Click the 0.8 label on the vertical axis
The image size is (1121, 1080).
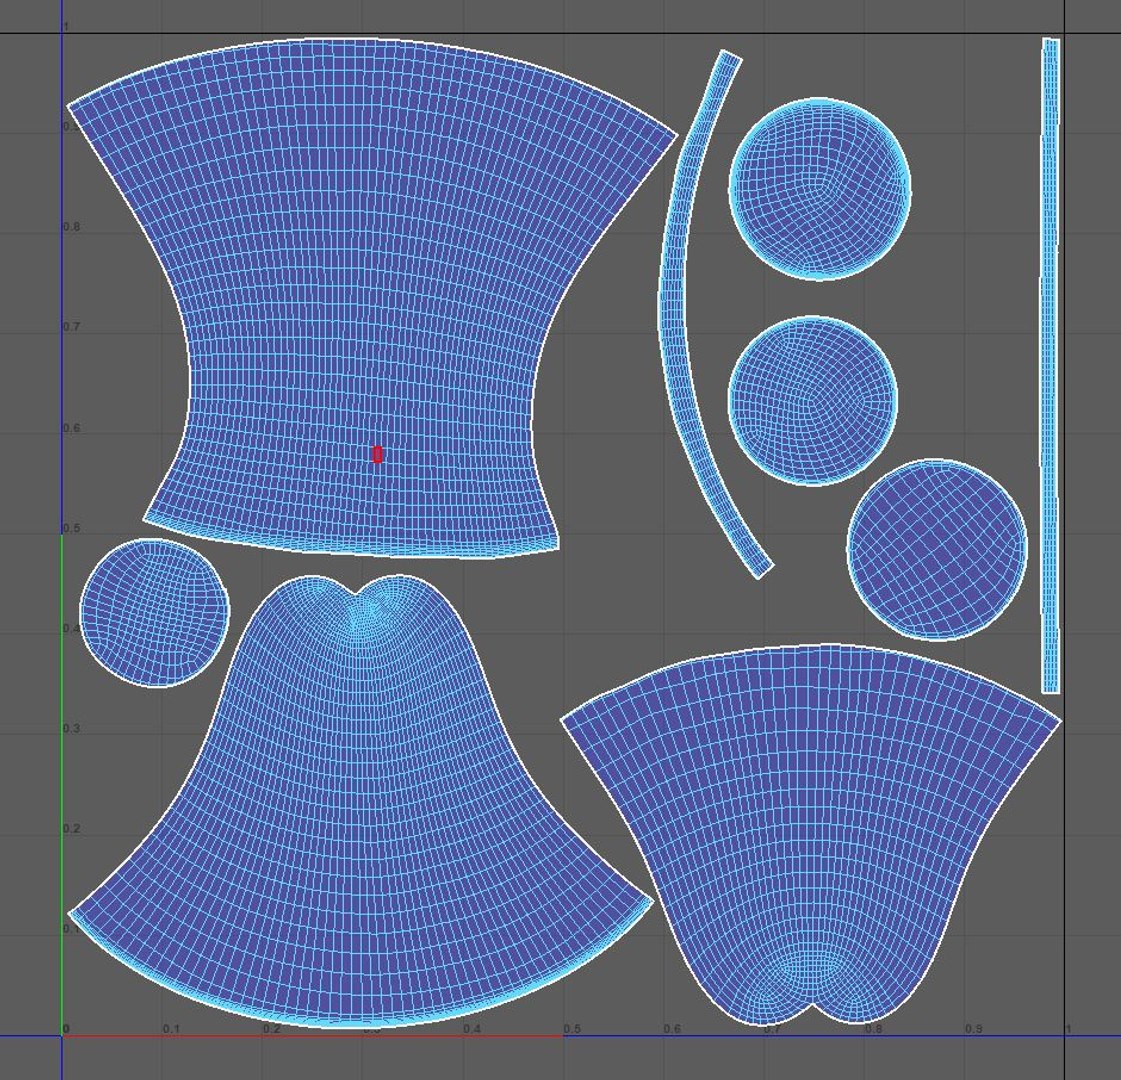click(x=71, y=227)
